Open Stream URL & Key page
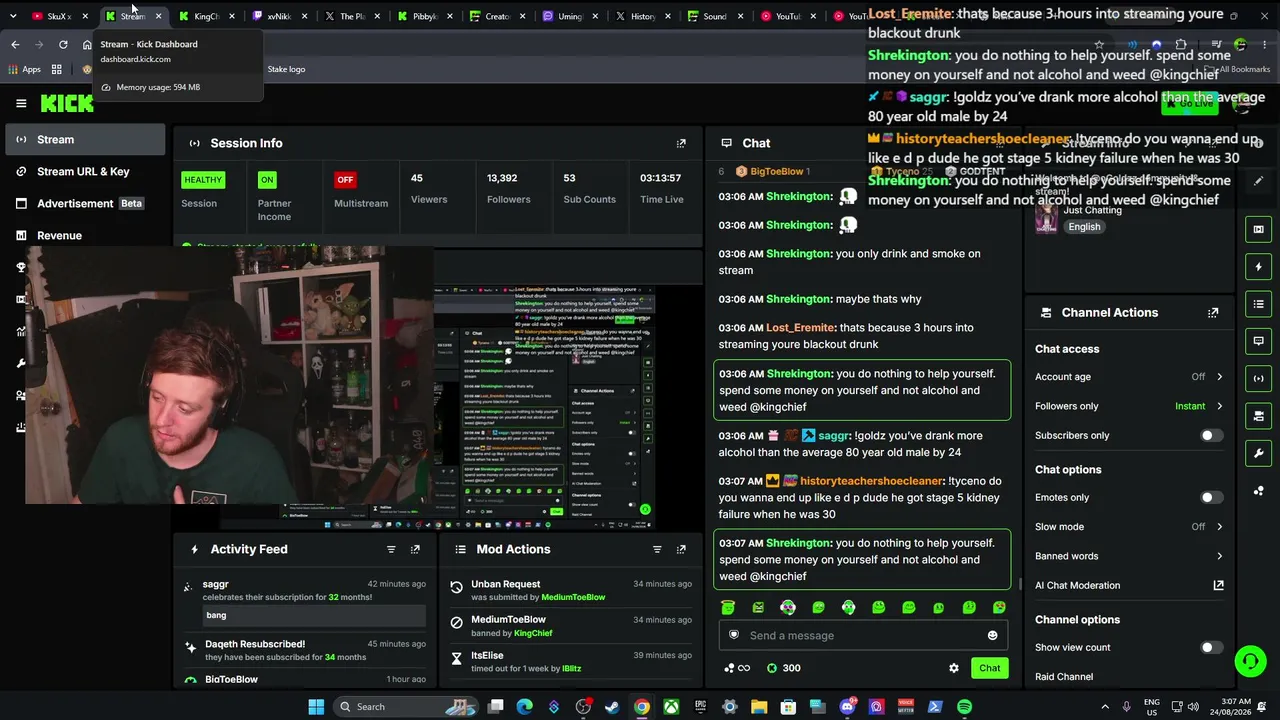This screenshot has width=1280, height=720. tap(84, 172)
